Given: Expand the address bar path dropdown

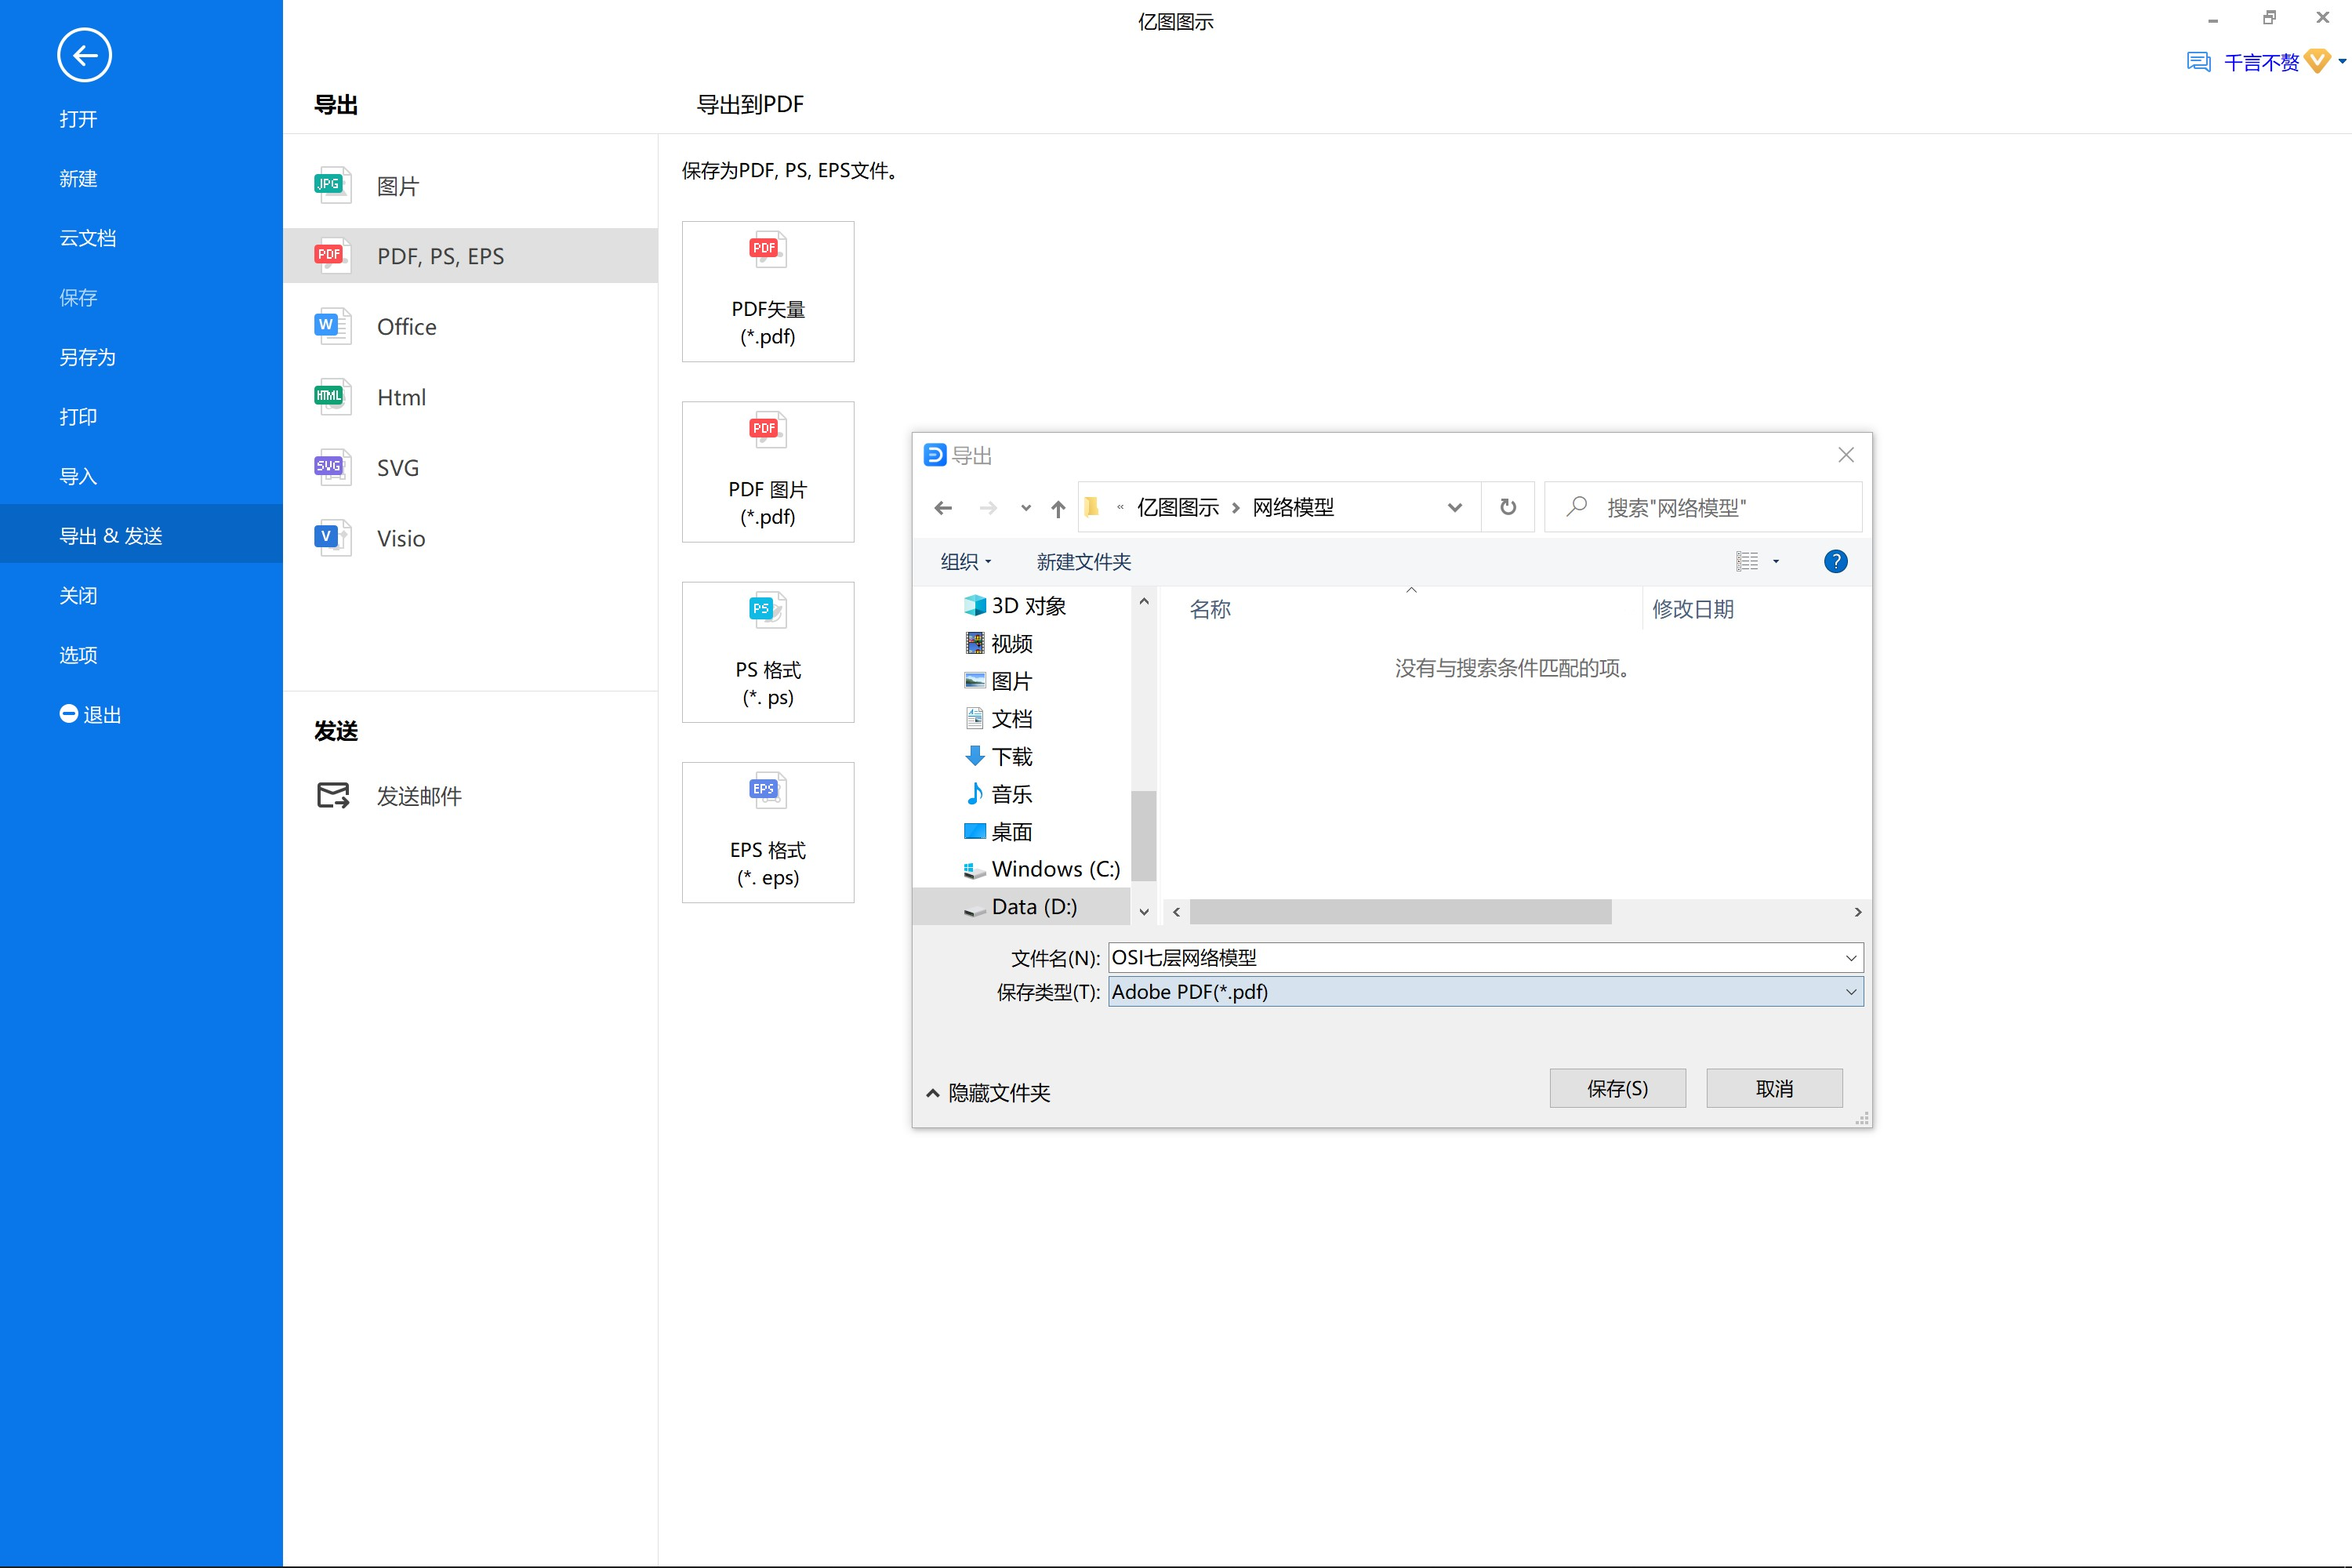Looking at the screenshot, I should (x=1455, y=508).
